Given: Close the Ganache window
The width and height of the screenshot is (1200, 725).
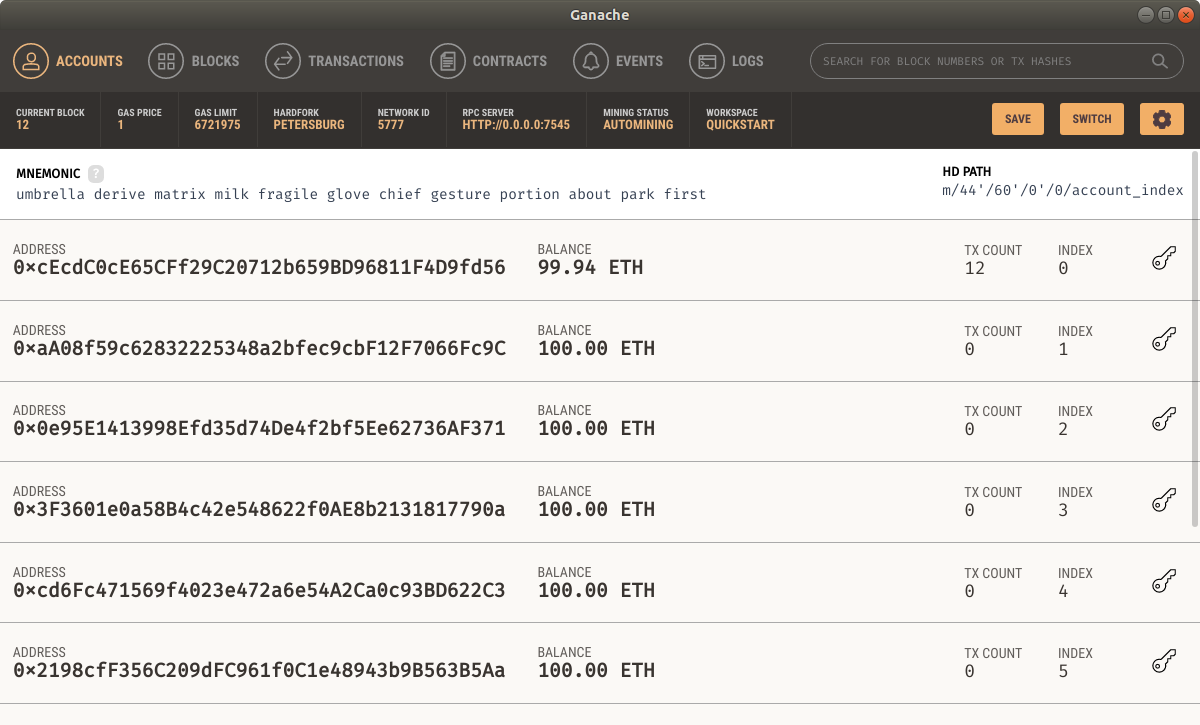Looking at the screenshot, I should coord(1186,15).
